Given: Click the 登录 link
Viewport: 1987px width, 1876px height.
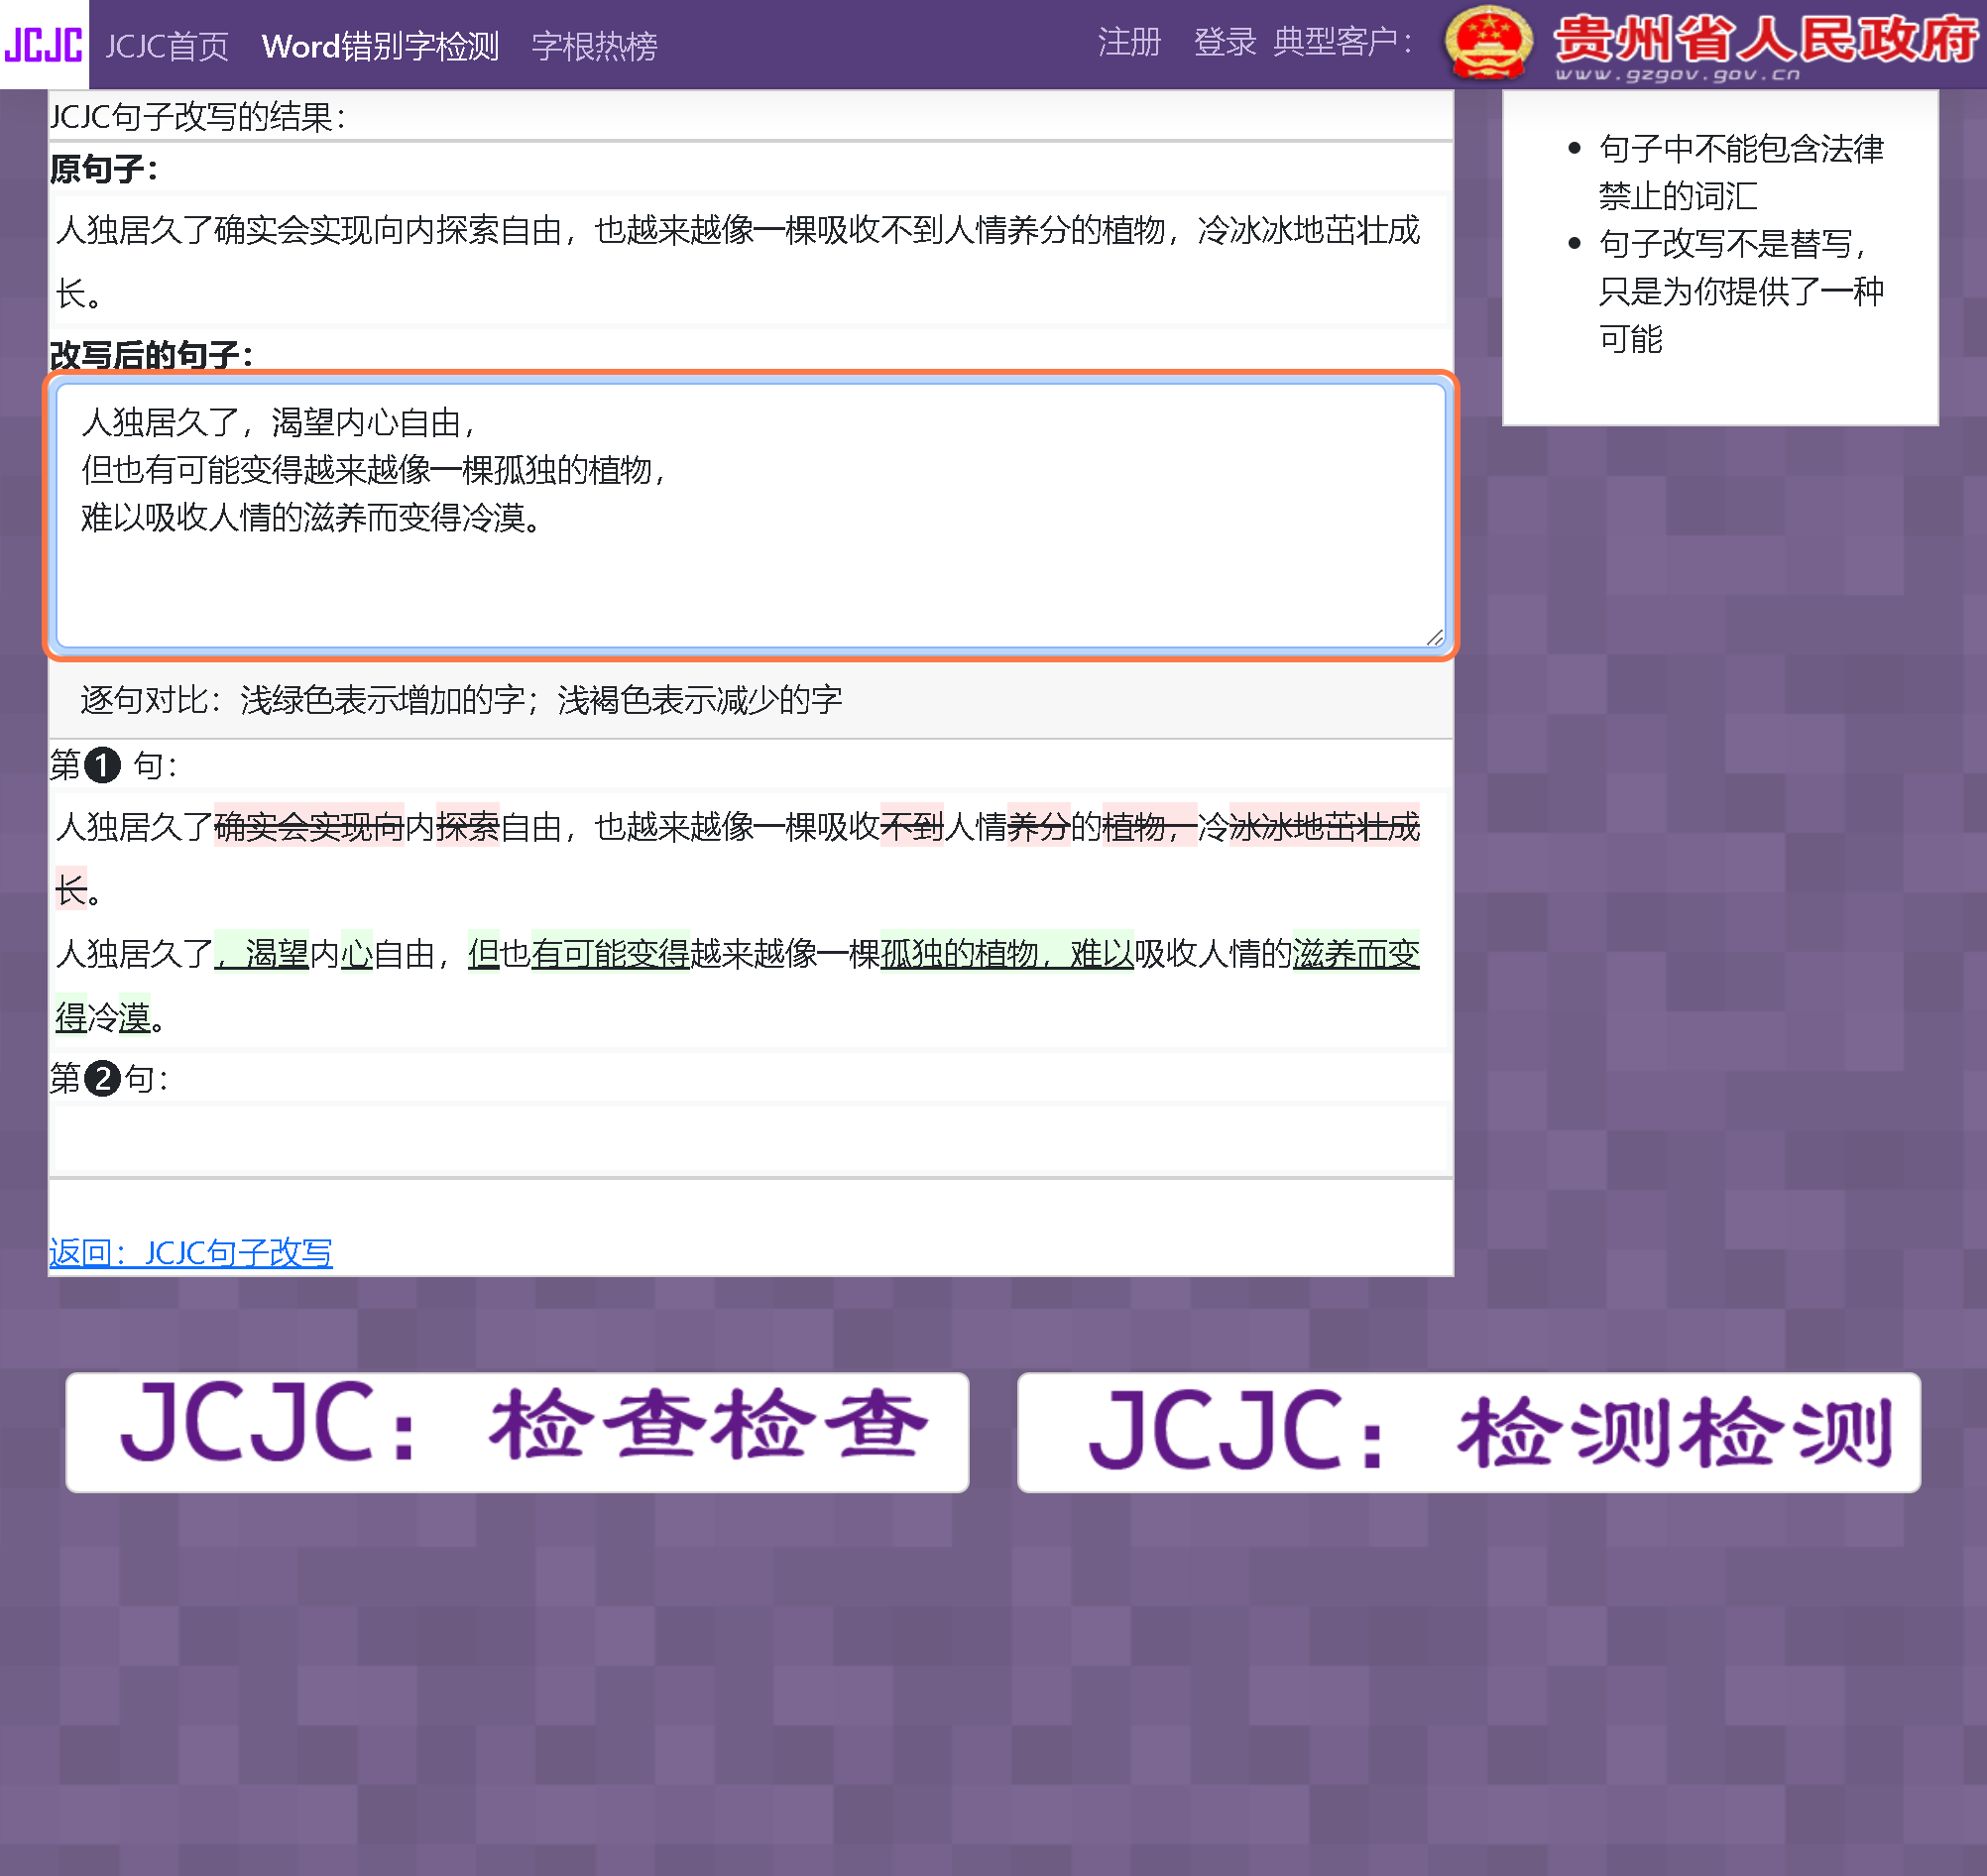Looking at the screenshot, I should point(1224,42).
